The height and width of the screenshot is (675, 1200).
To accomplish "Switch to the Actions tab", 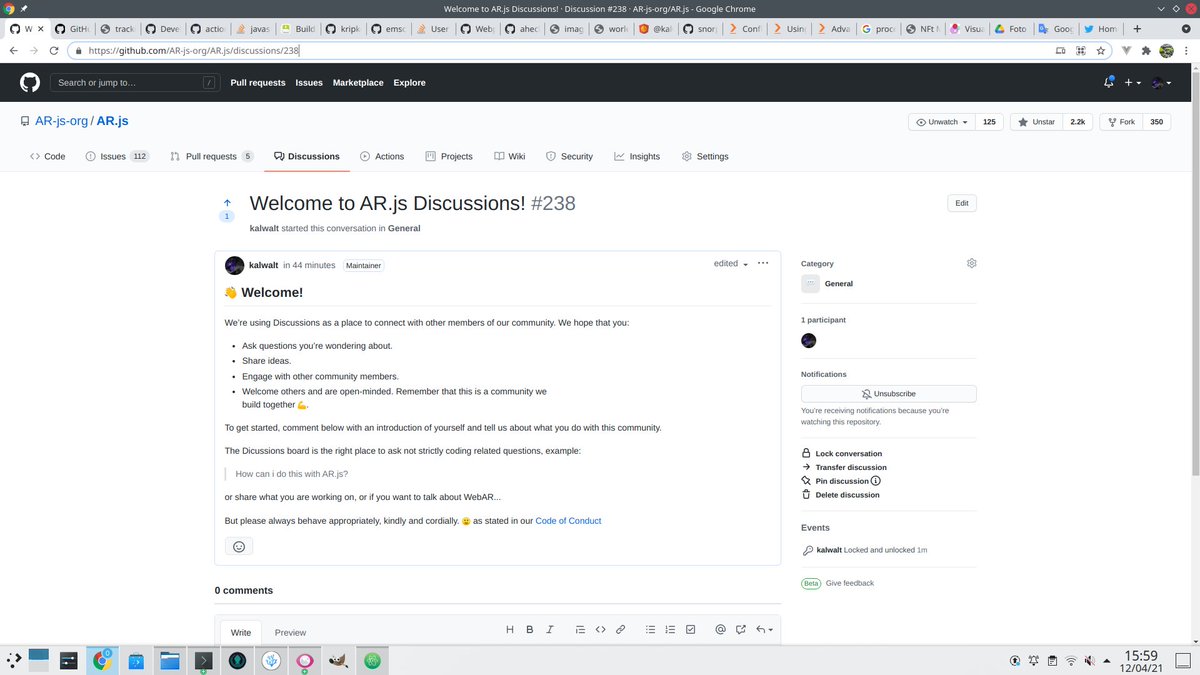I will pyautogui.click(x=382, y=156).
